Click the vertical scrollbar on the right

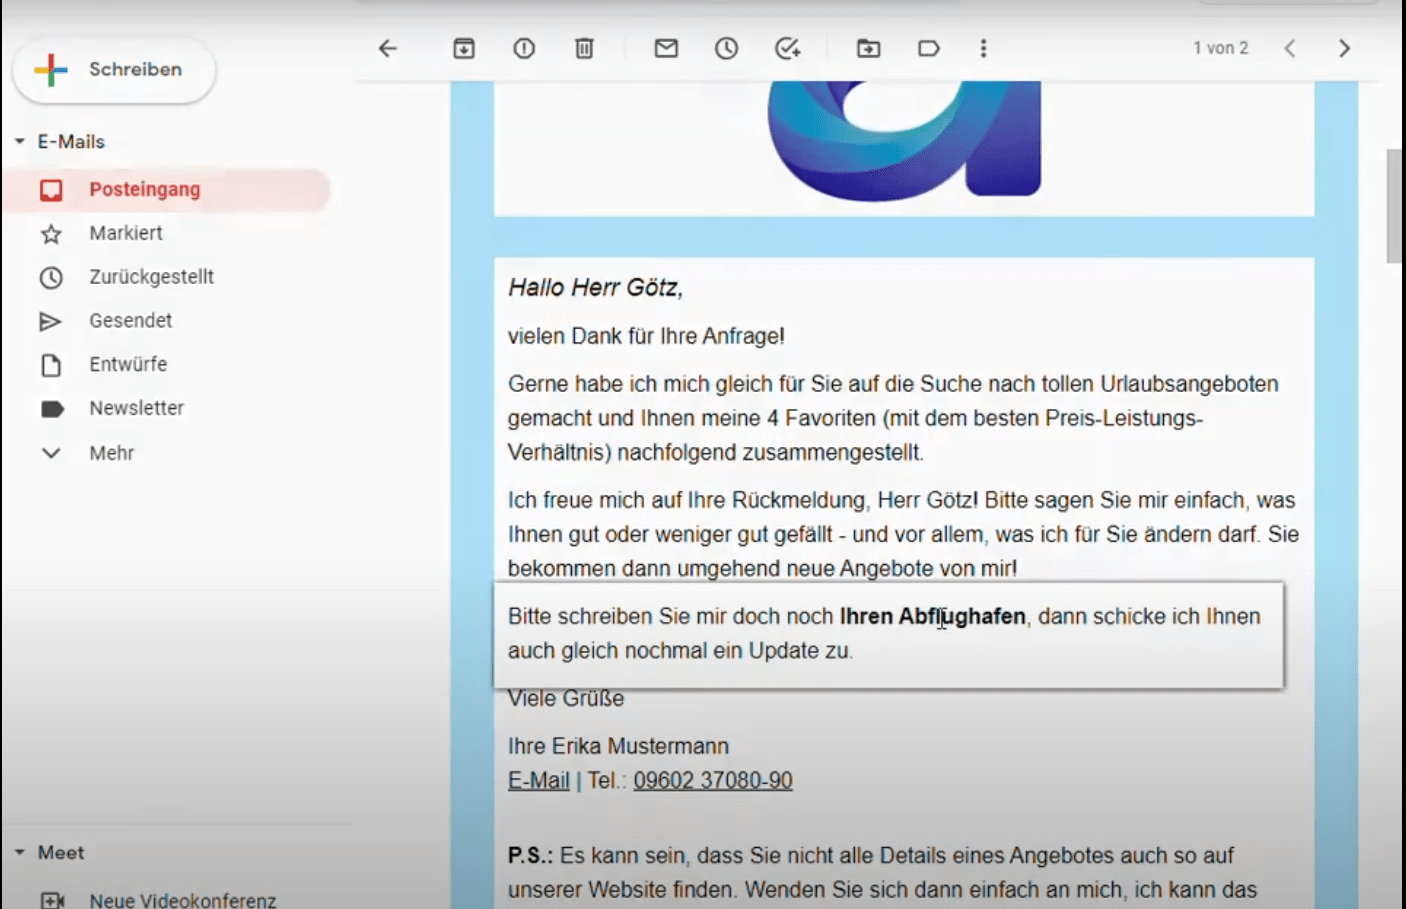[x=1393, y=205]
